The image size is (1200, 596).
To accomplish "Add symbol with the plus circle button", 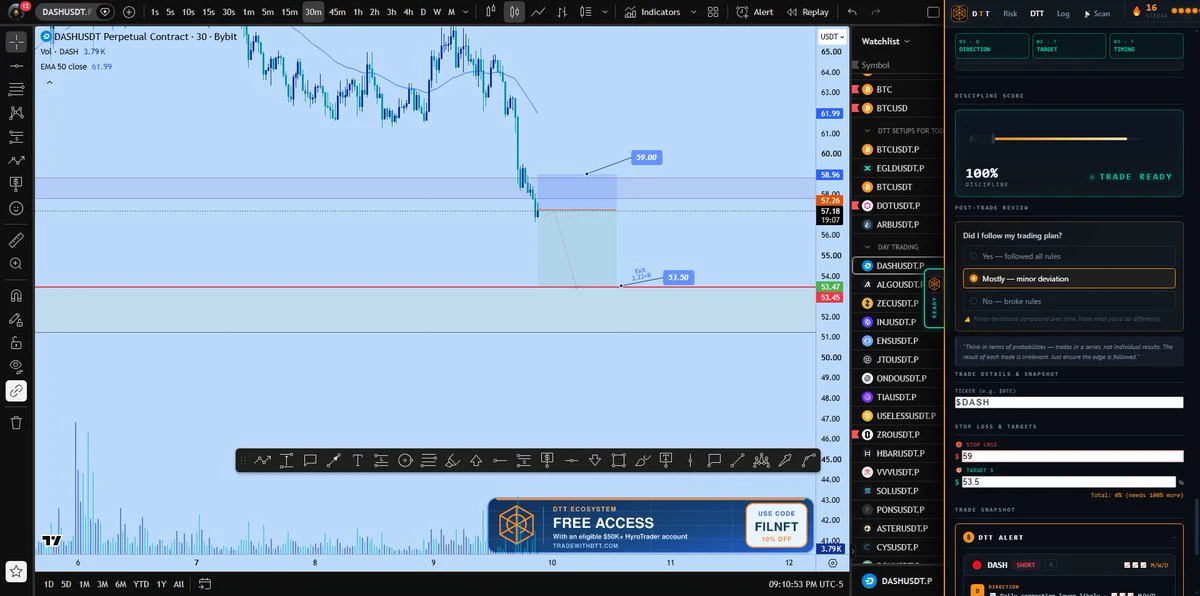I will pos(129,12).
